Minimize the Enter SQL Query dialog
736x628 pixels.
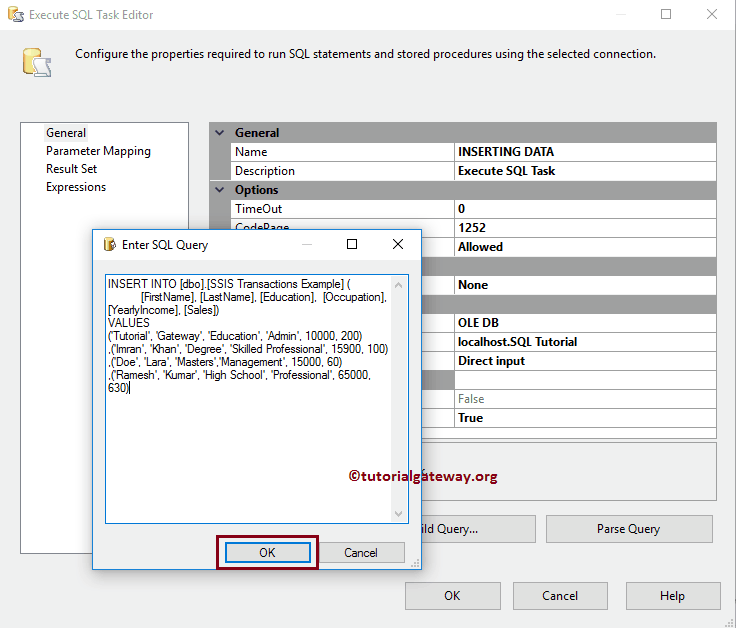(307, 245)
